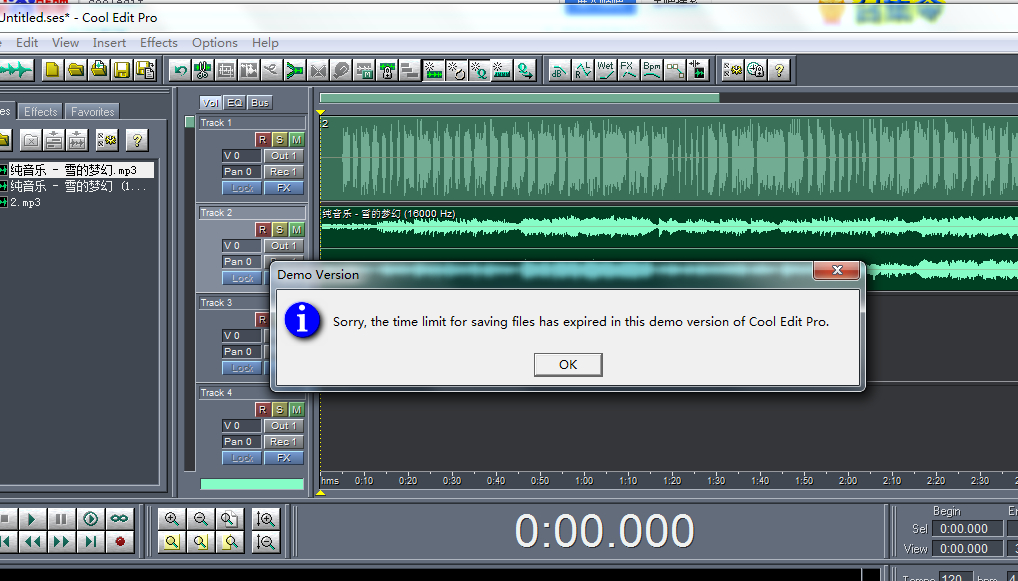Click the clock settings toolbar icon
Viewport: 1018px width, 581px height.
tap(756, 69)
